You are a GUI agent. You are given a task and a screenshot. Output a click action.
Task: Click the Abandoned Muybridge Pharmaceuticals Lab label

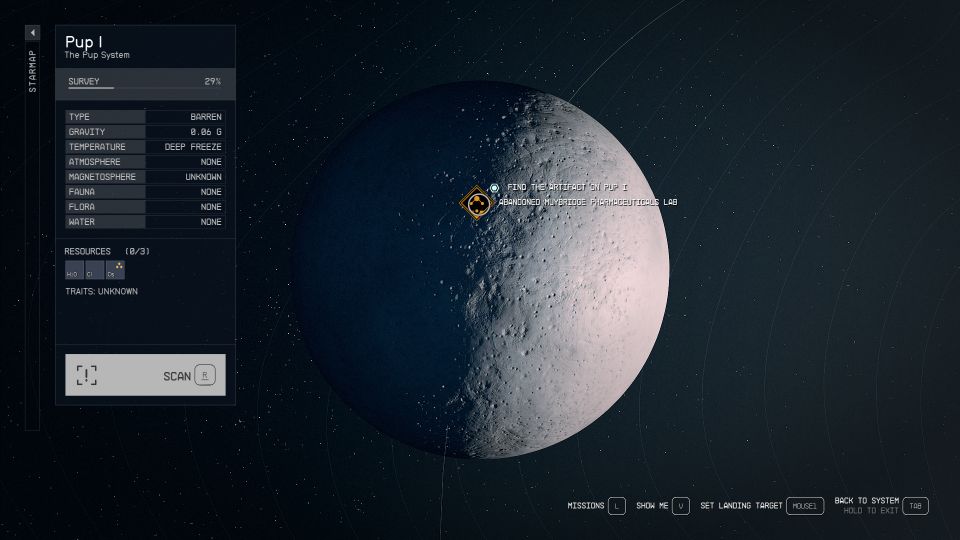588,202
